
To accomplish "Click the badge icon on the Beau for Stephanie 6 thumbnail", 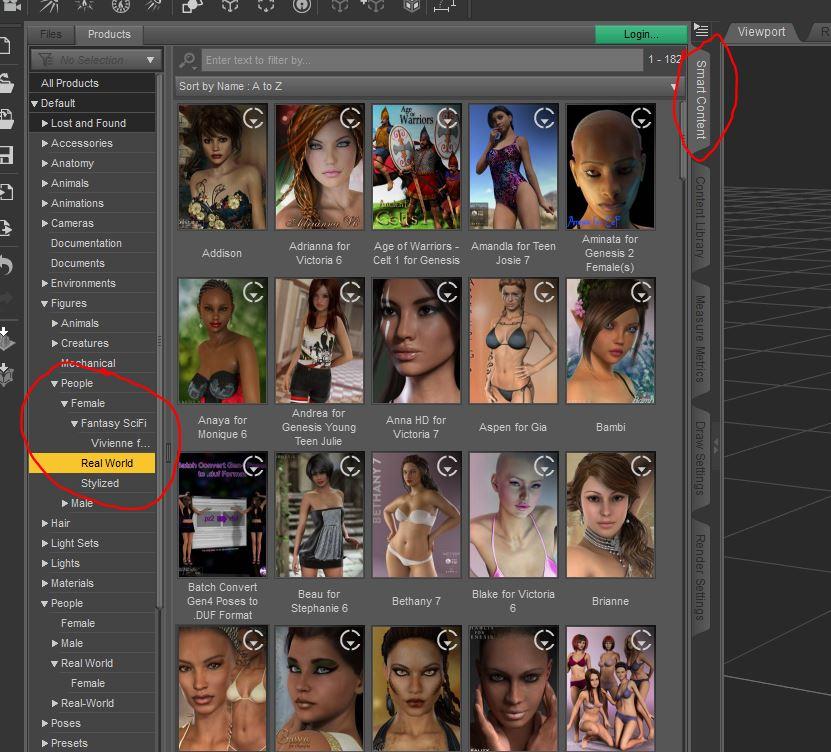I will click(x=350, y=466).
